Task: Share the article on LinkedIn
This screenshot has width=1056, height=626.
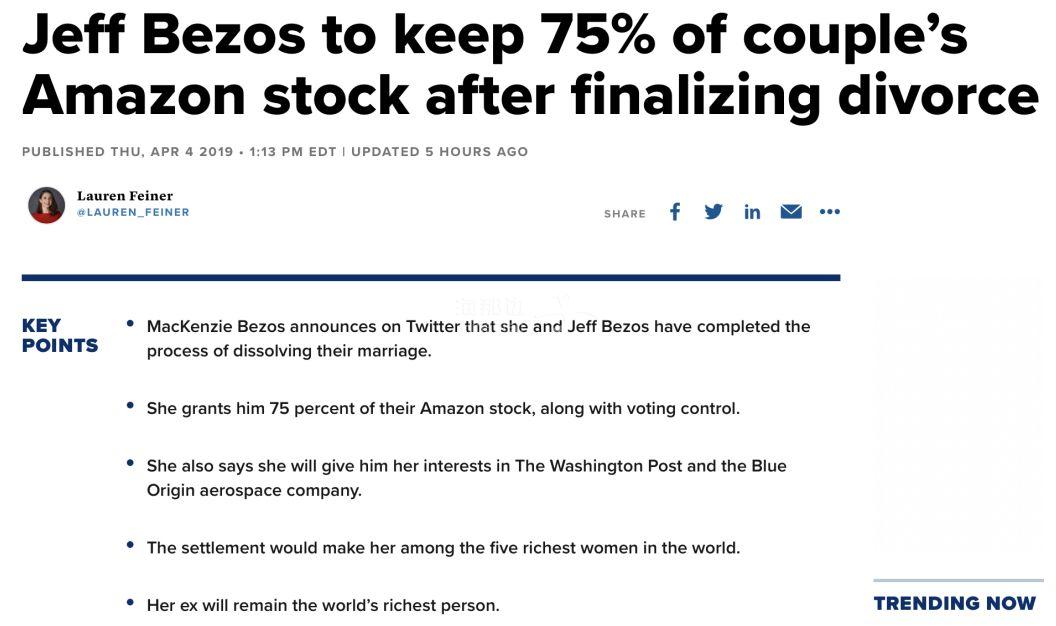Action: point(752,212)
